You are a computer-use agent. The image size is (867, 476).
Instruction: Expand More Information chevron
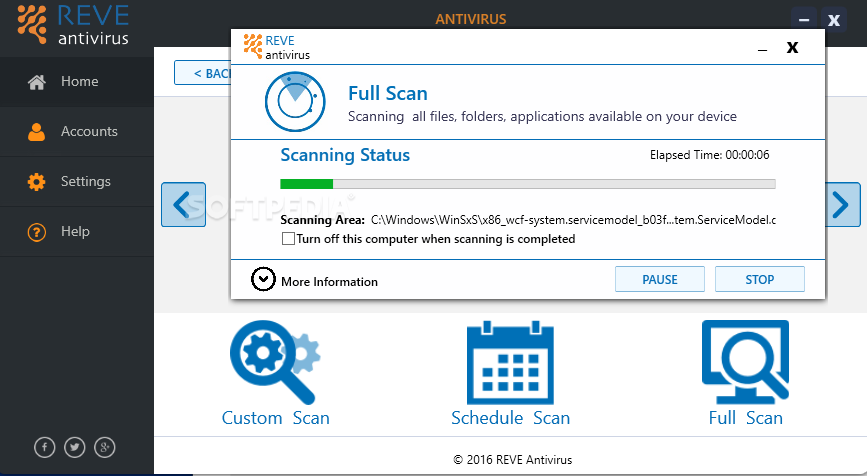(263, 279)
